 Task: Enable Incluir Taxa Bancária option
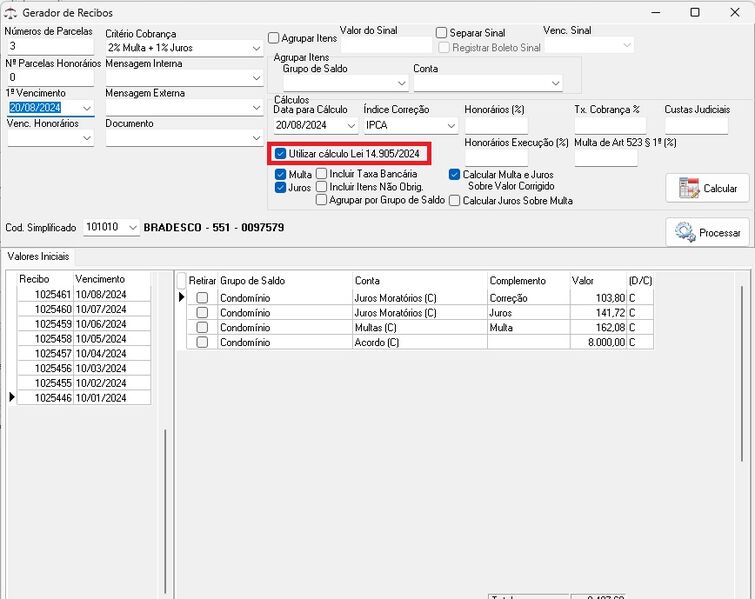pos(322,174)
